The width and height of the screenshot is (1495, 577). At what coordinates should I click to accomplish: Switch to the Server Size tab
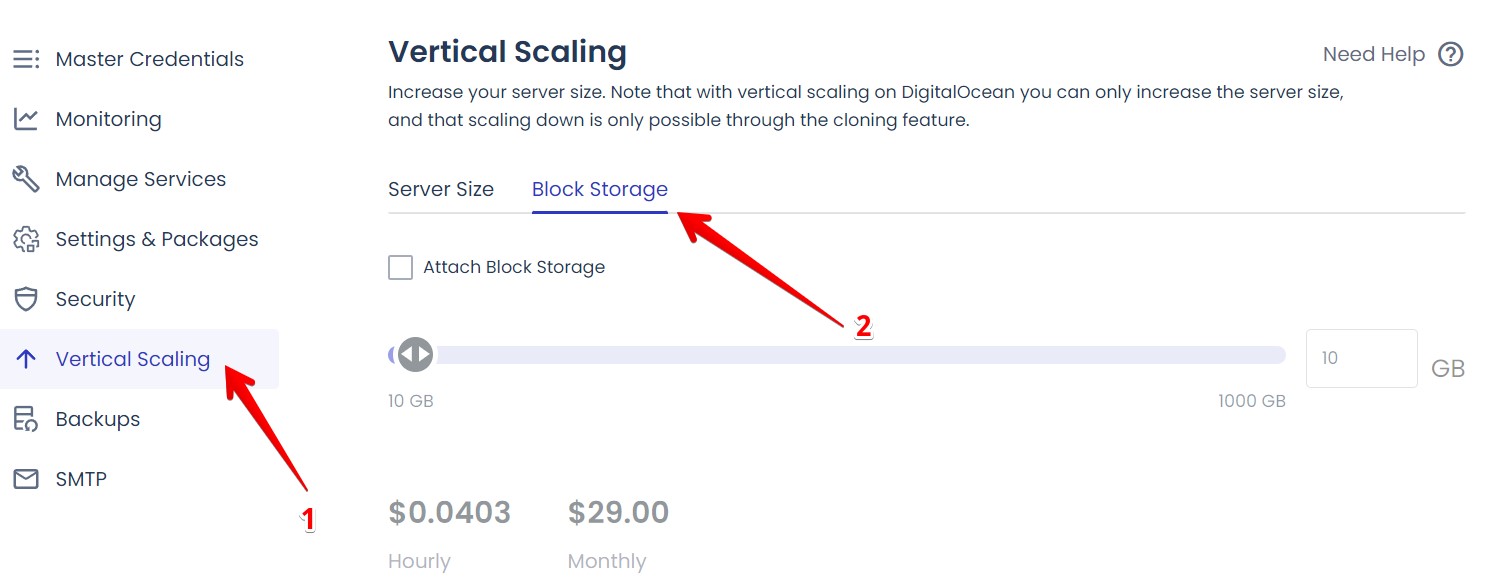click(x=441, y=188)
